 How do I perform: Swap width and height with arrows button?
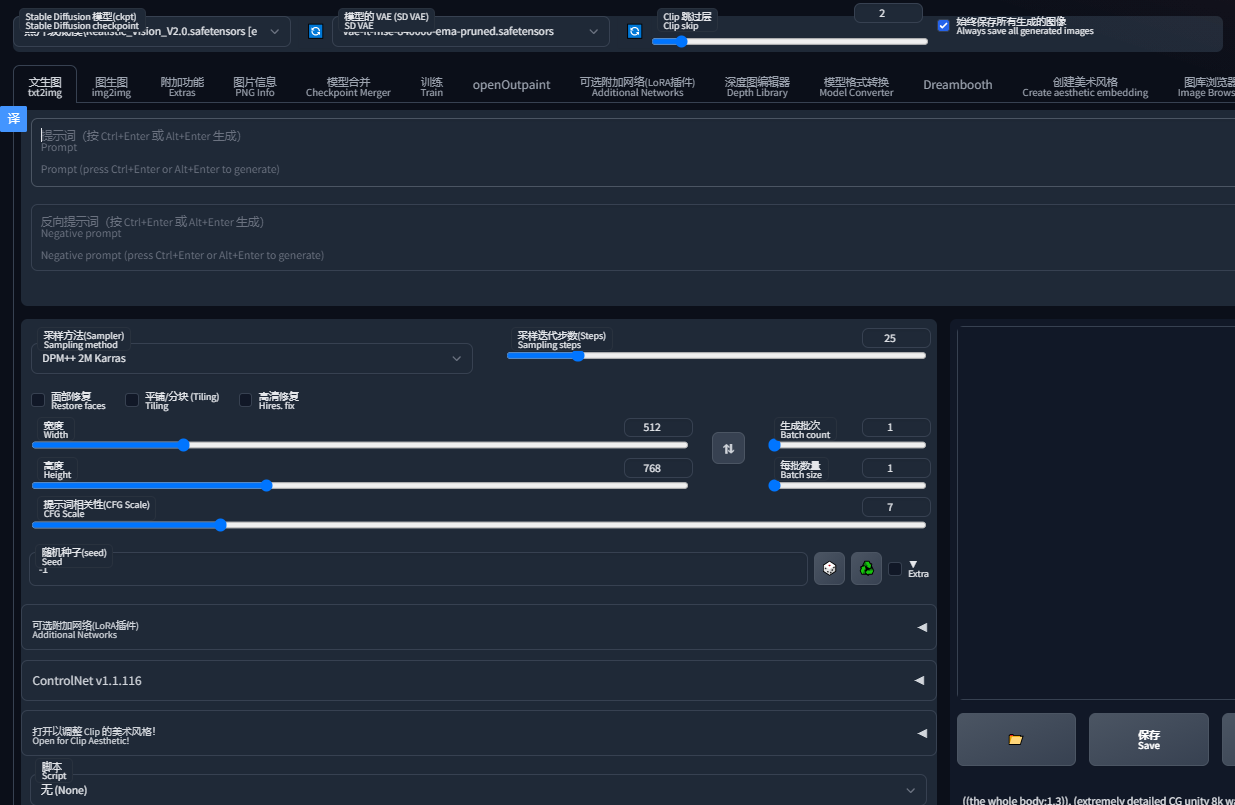(728, 448)
